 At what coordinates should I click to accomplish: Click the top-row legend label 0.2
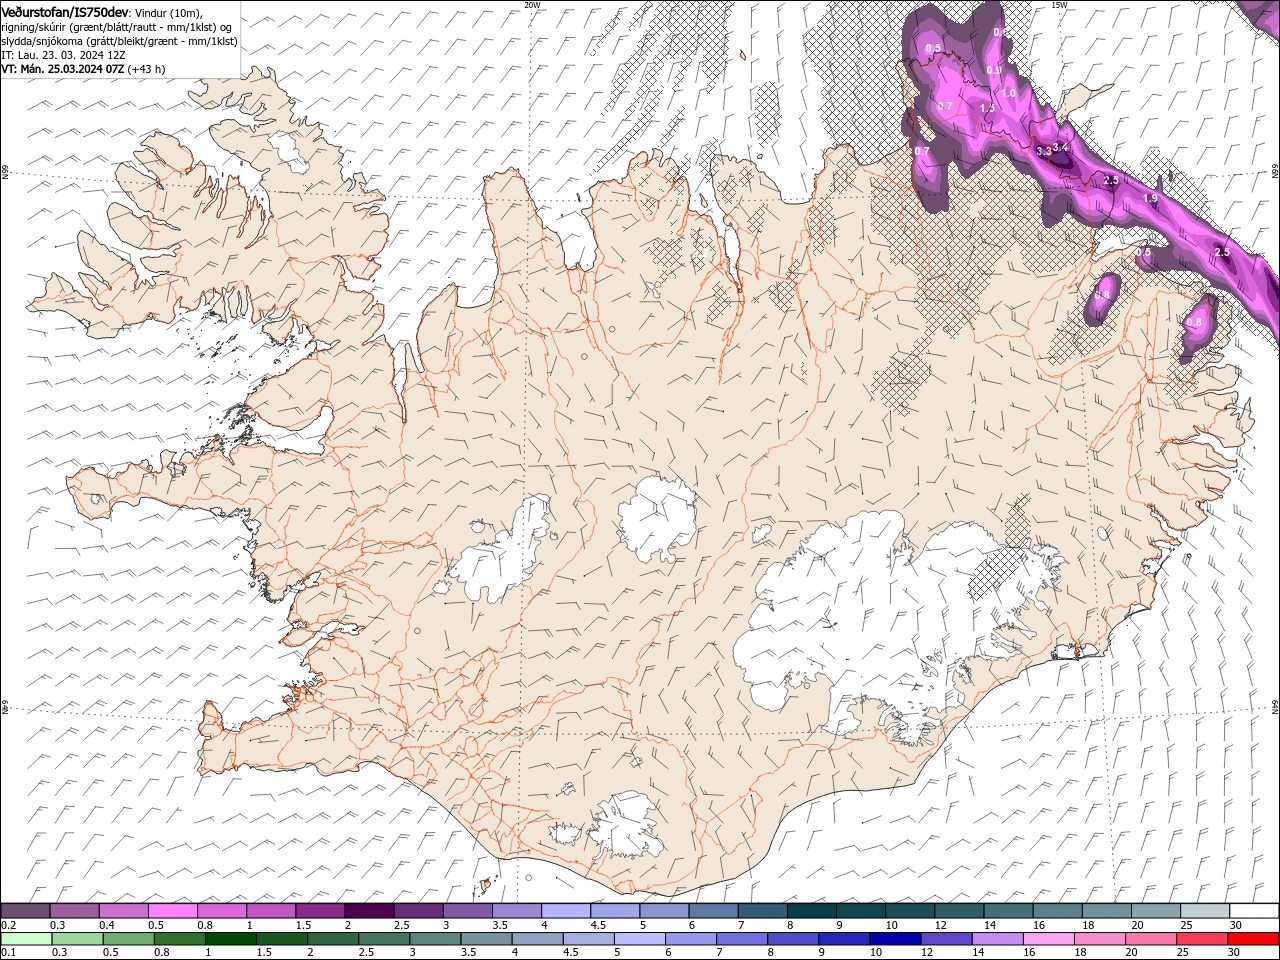click(x=6, y=925)
